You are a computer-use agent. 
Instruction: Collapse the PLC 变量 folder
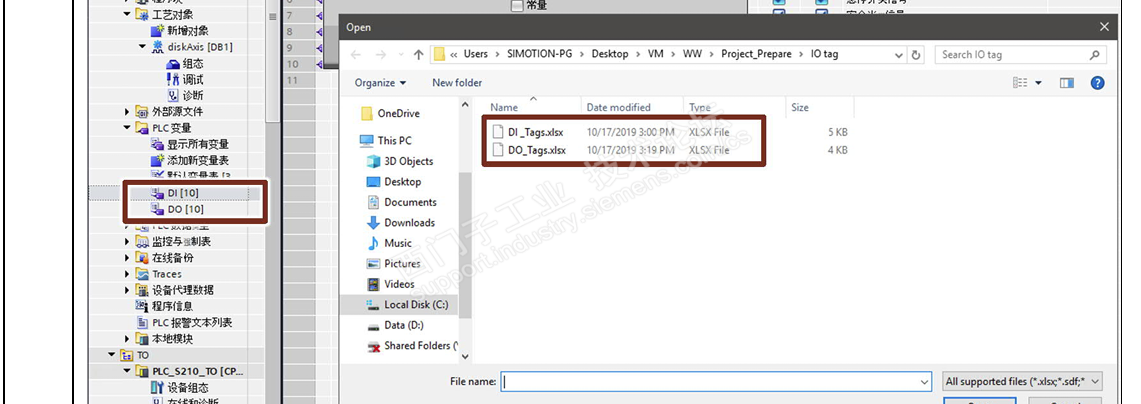coord(127,128)
